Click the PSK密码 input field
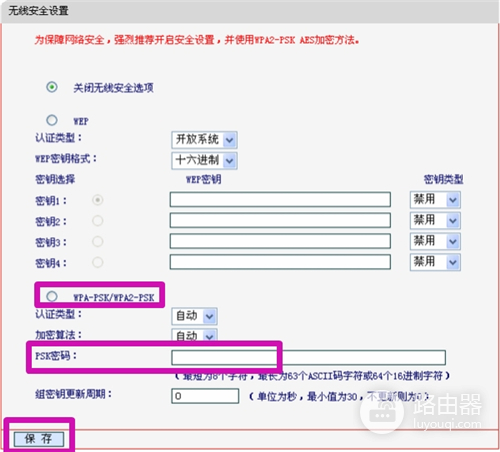 [308, 357]
